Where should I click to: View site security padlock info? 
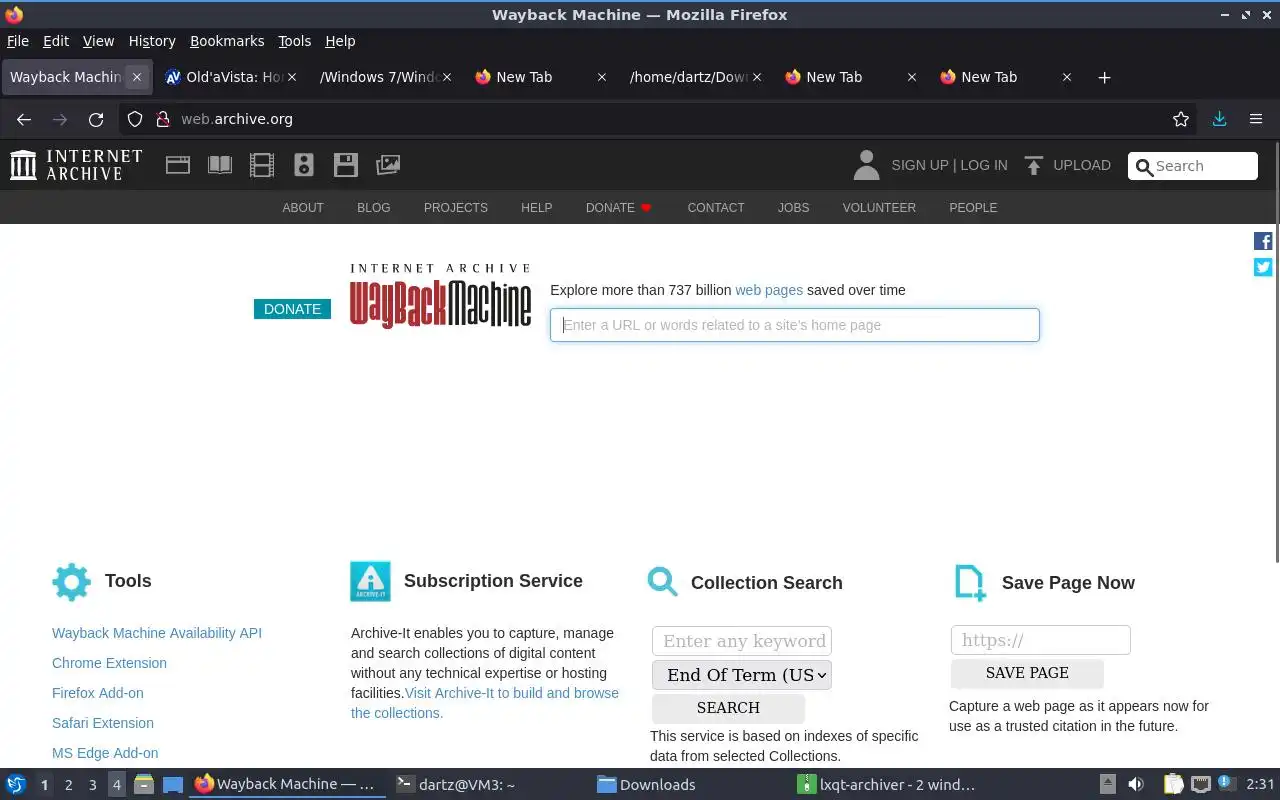pos(163,119)
